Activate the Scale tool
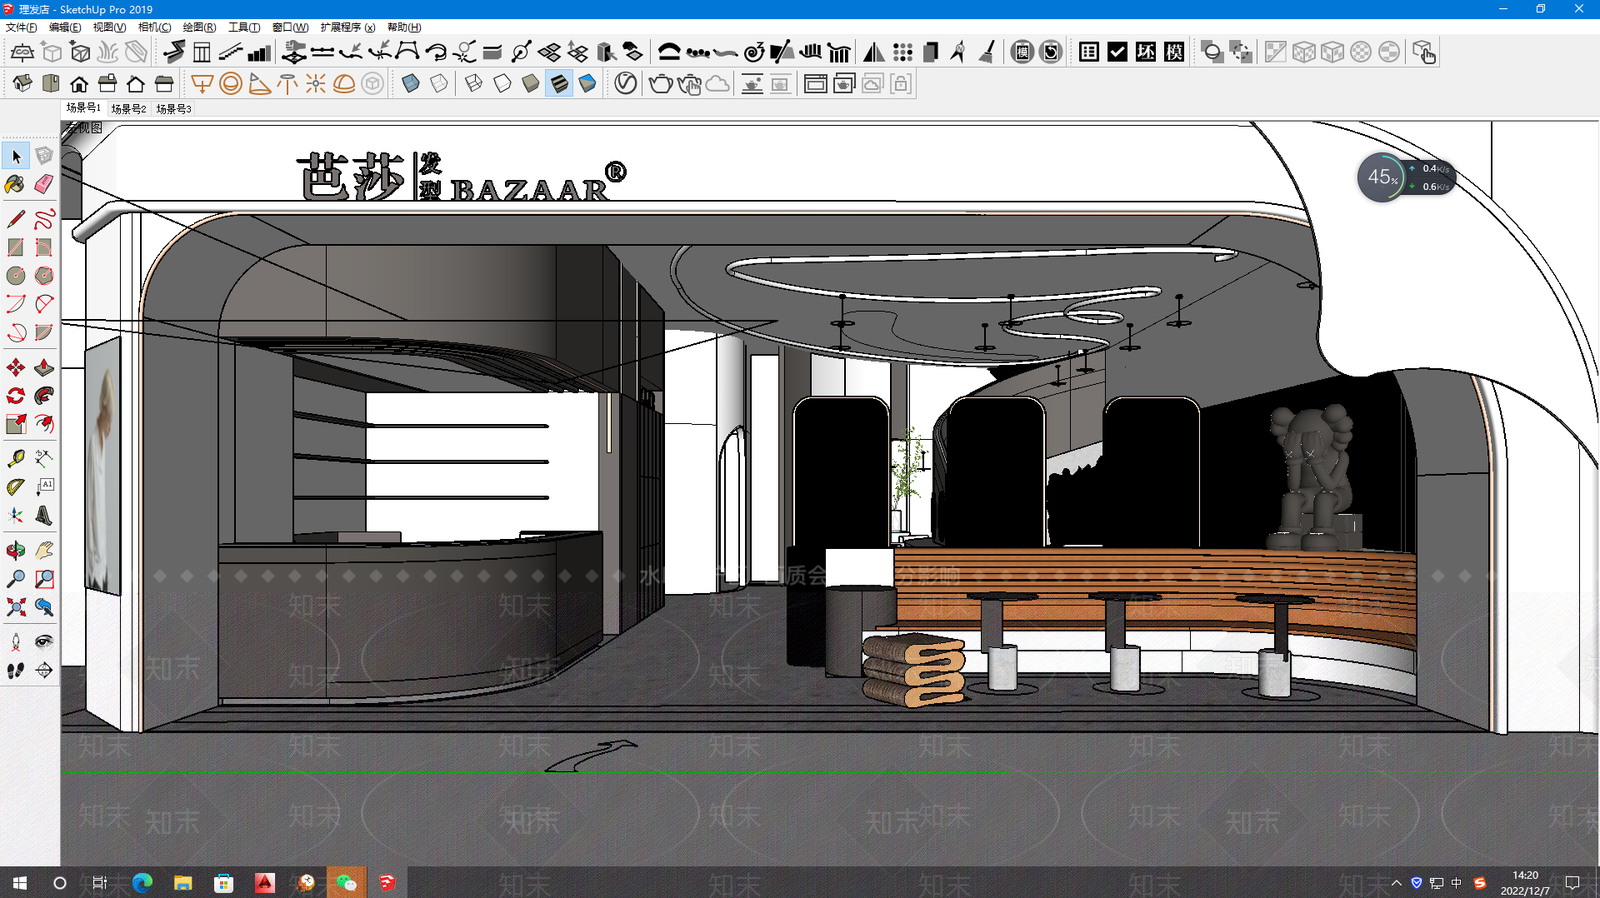This screenshot has width=1600, height=898. [16, 424]
